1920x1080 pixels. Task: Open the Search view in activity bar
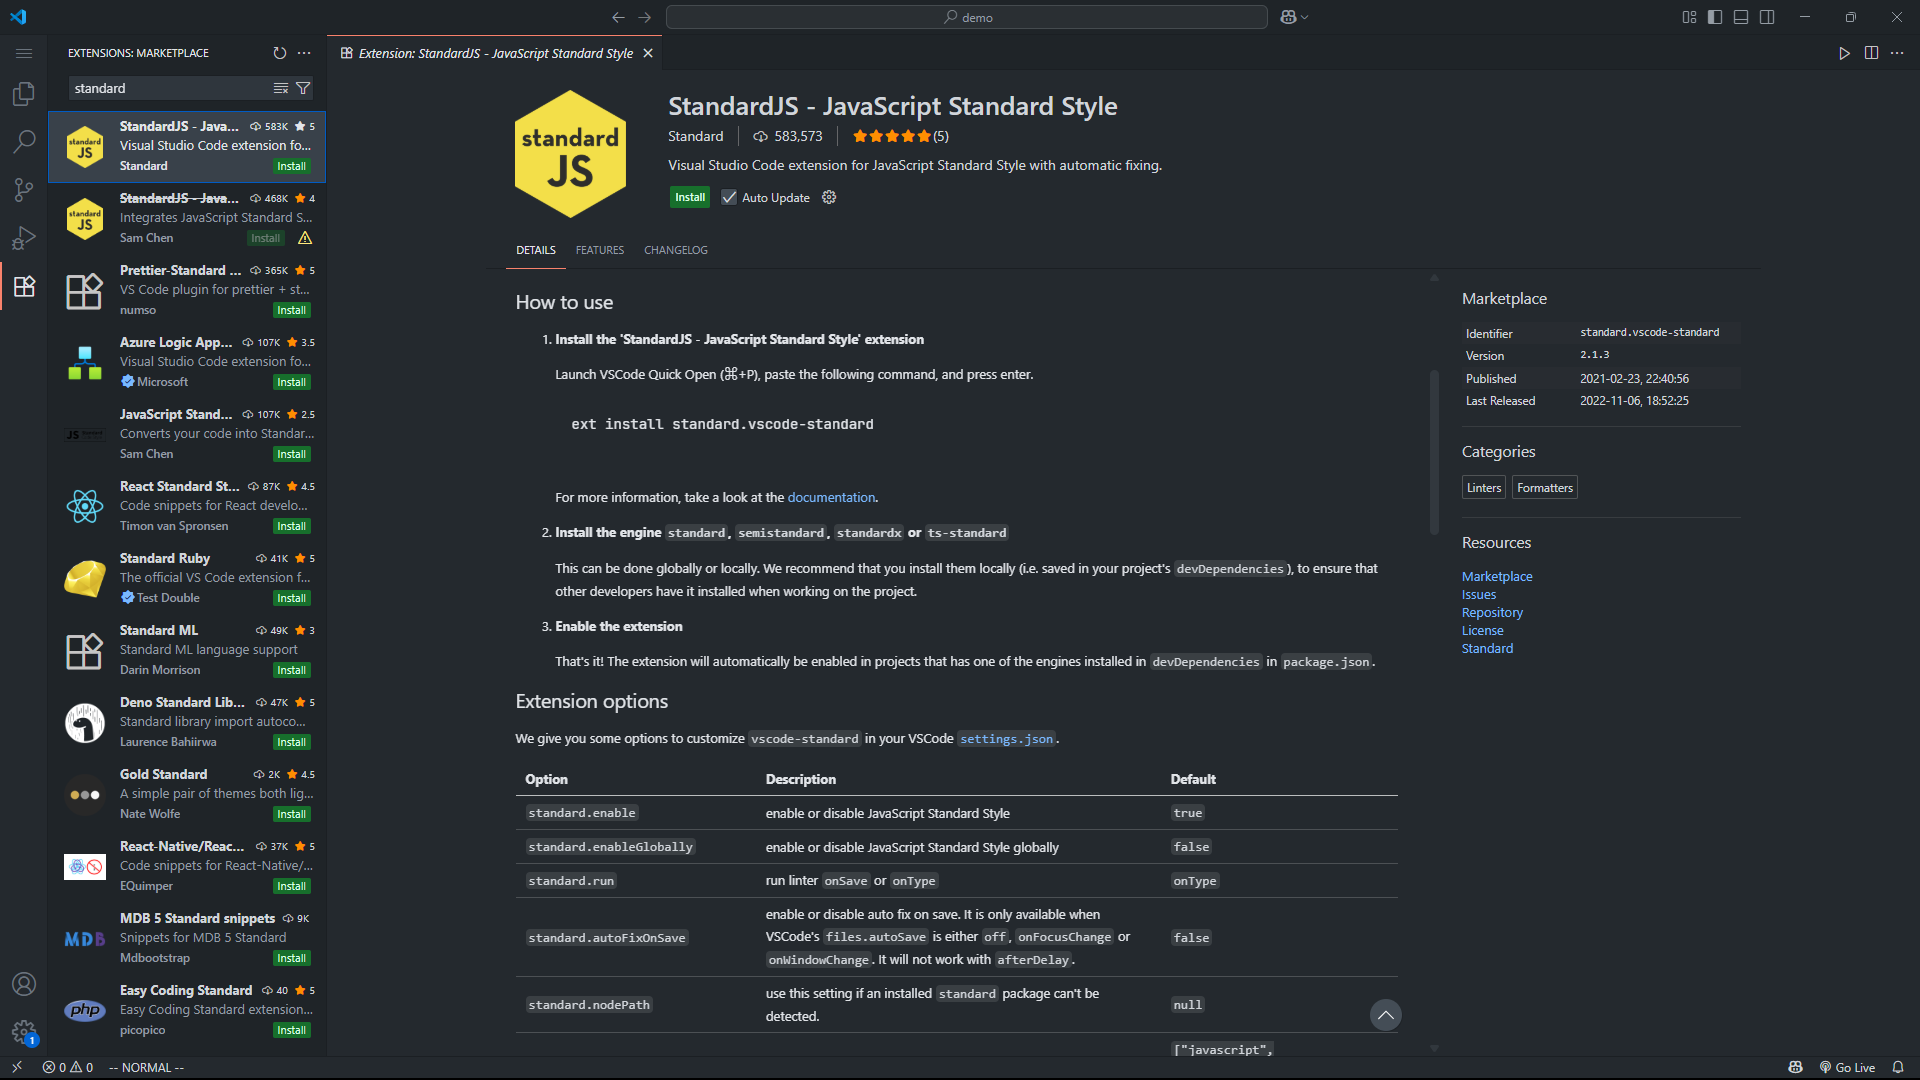pyautogui.click(x=24, y=141)
